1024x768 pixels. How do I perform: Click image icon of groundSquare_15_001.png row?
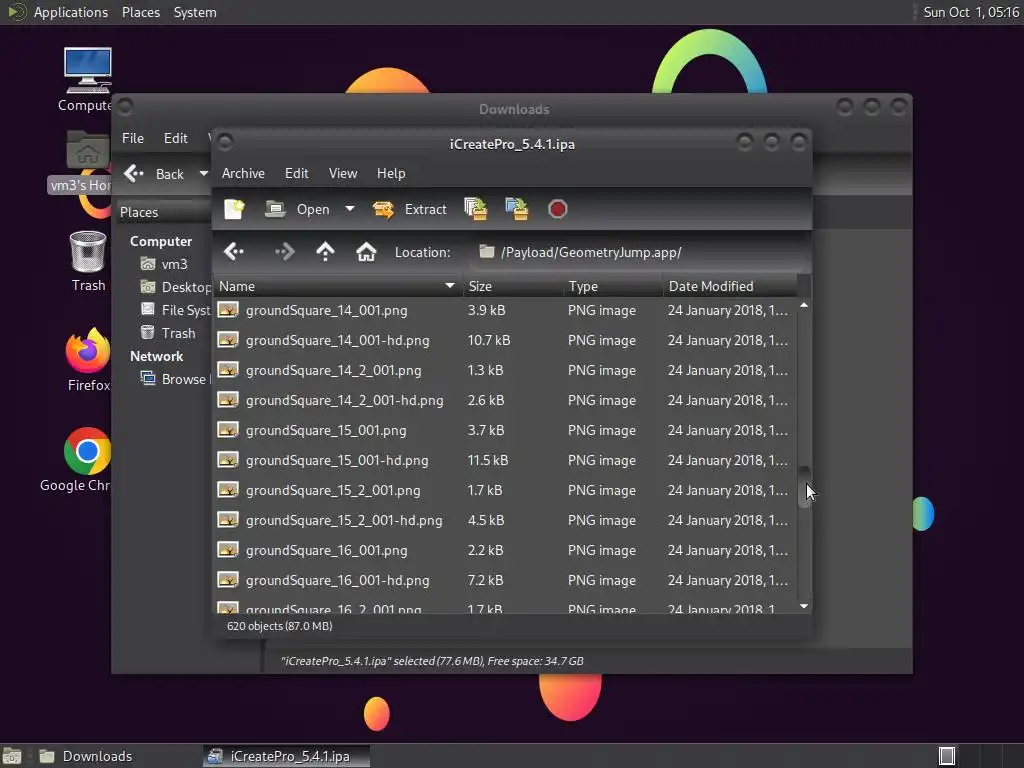coord(228,430)
